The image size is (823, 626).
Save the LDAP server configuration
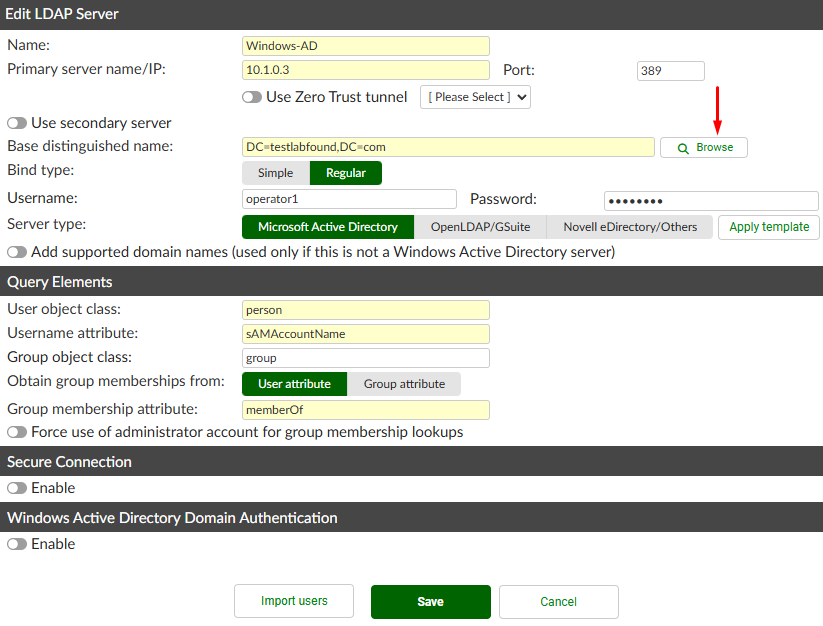(x=430, y=601)
